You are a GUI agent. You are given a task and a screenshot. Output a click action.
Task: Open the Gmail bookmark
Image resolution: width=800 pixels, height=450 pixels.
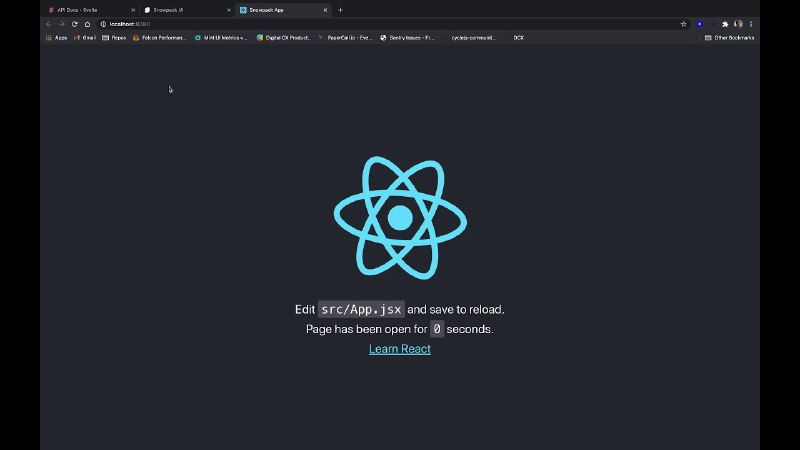click(85, 38)
